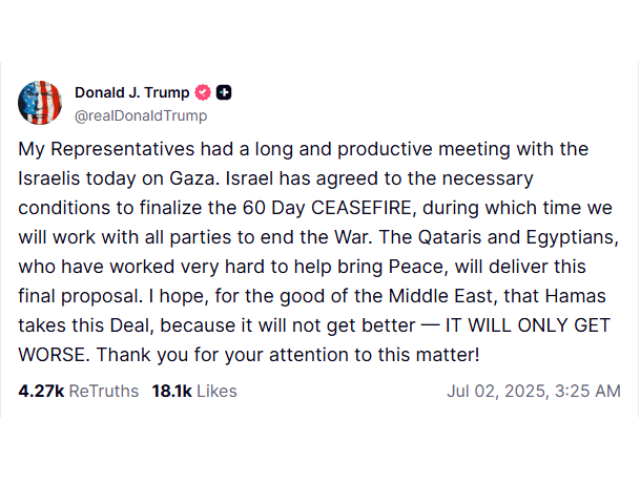Screen dimensions: 640x480
Task: View the 4.27k ReTruths number
Action: [41, 391]
